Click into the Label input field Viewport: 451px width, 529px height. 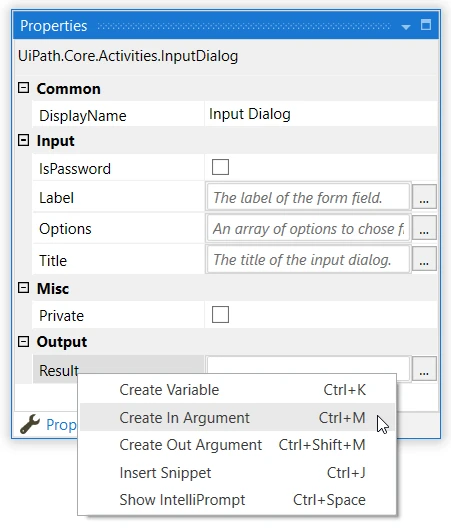[308, 197]
